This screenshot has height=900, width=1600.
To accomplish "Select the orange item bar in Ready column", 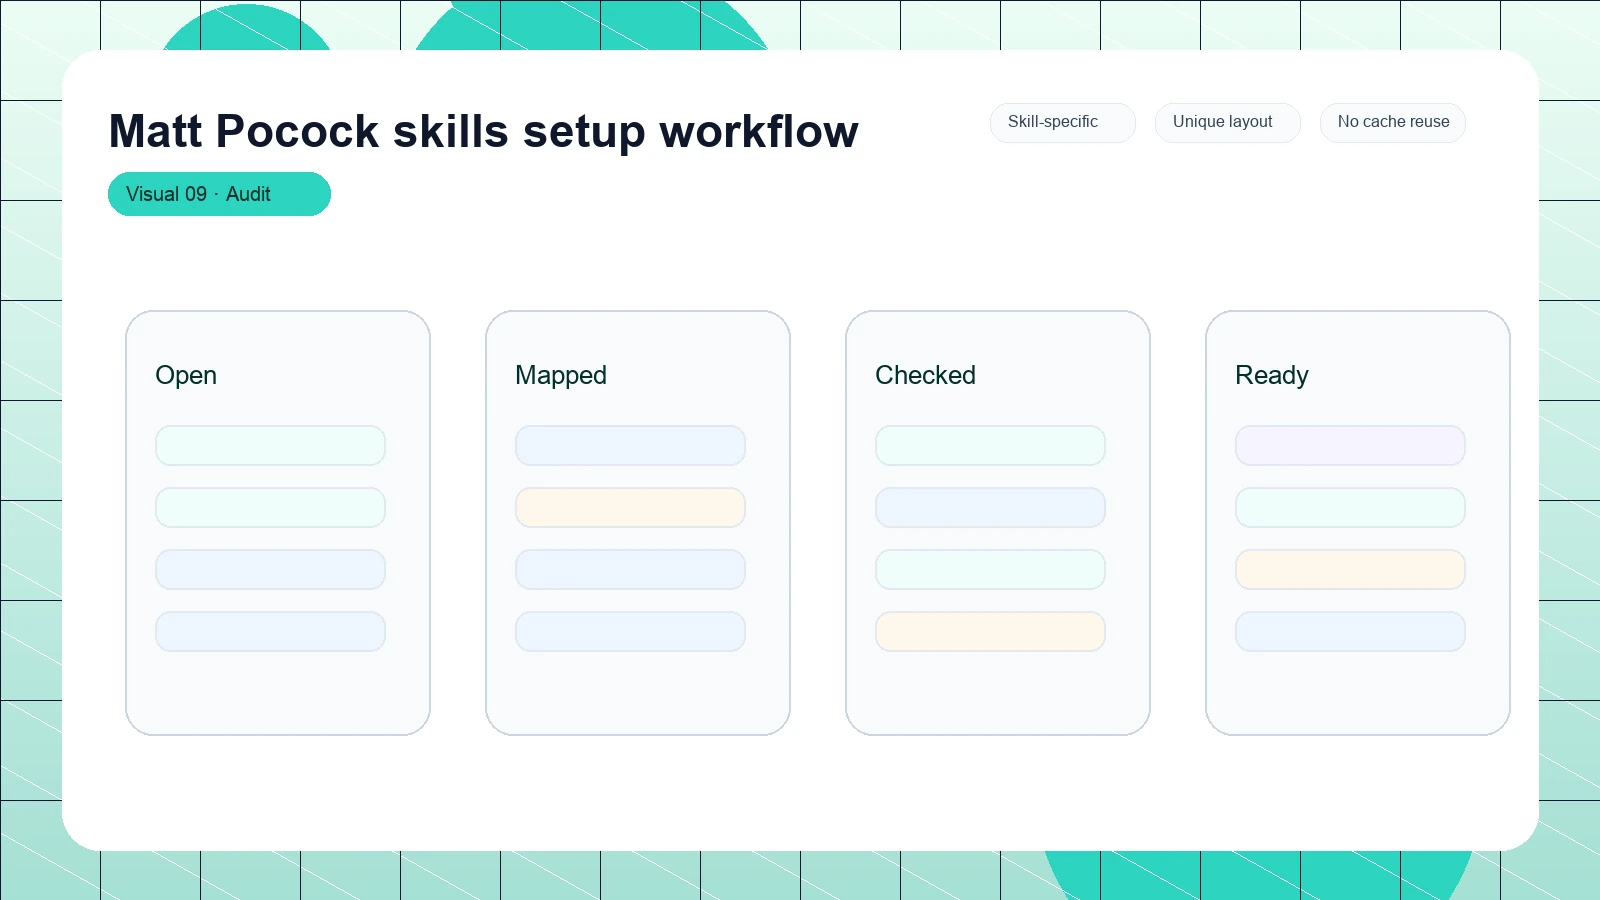I will [1350, 569].
